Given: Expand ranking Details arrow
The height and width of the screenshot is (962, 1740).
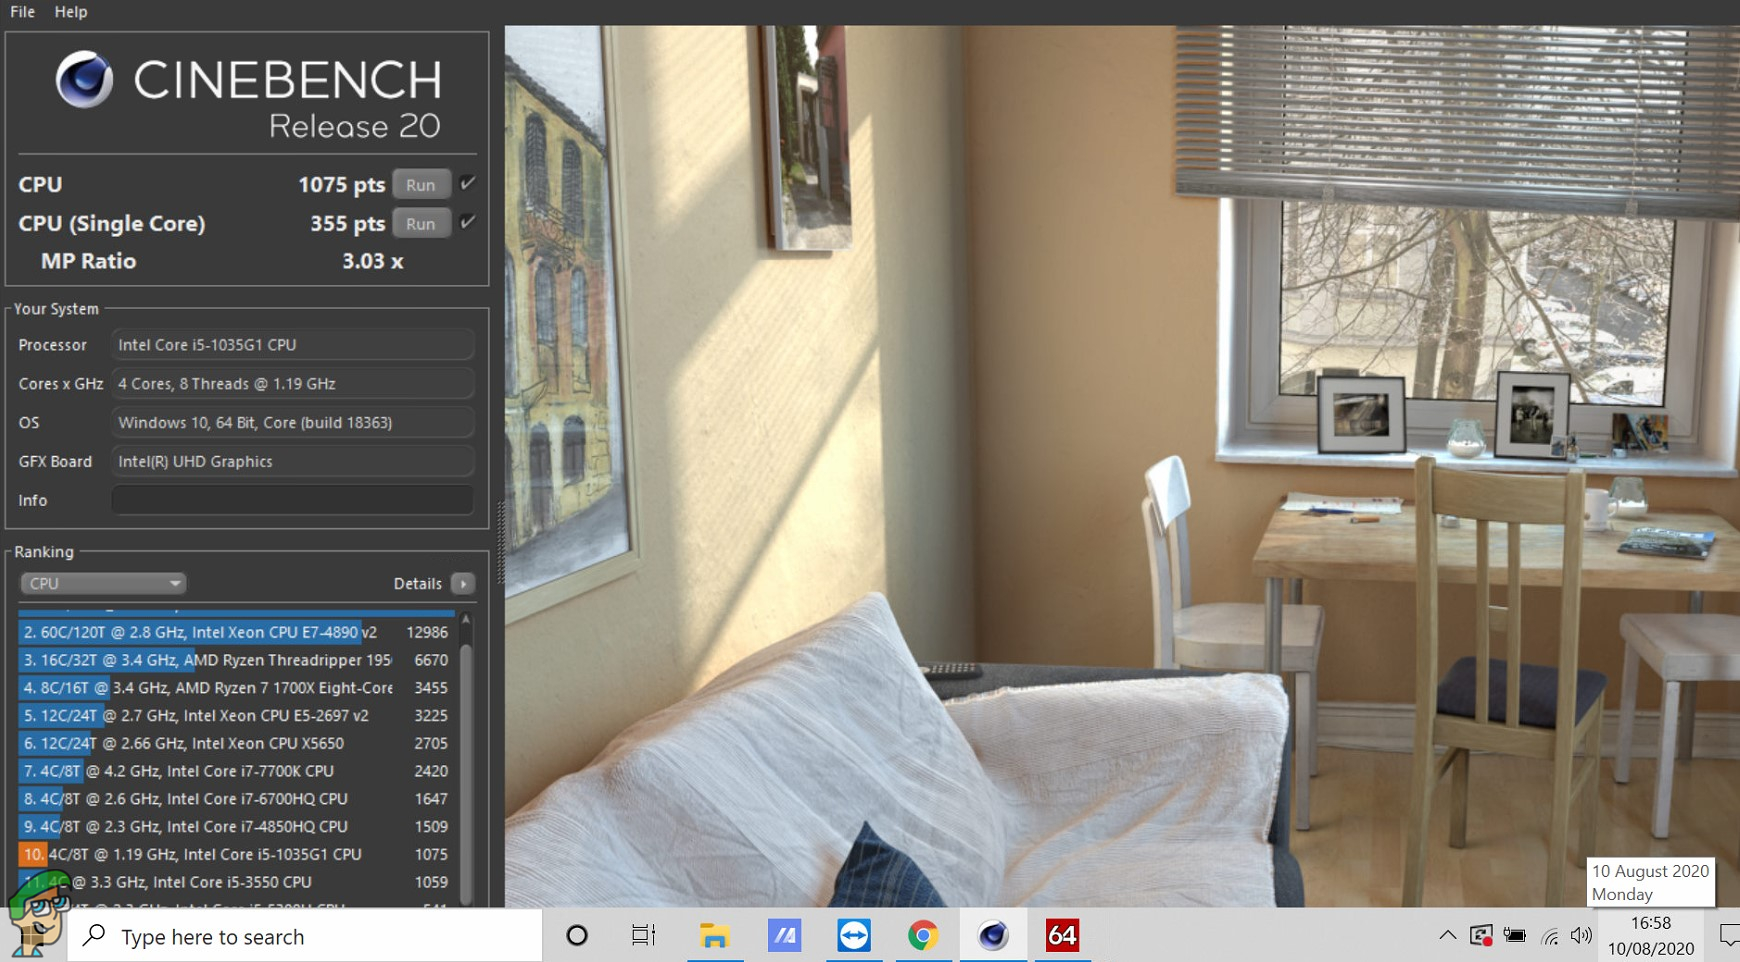Looking at the screenshot, I should 463,583.
